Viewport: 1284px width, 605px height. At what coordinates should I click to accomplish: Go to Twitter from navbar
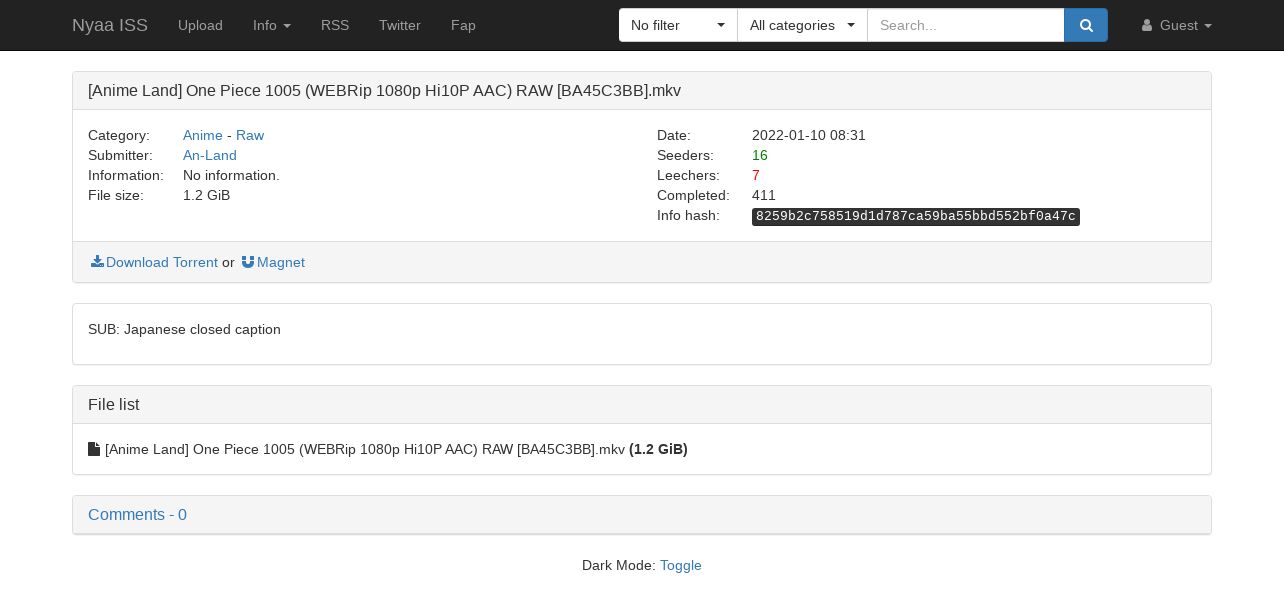tap(400, 25)
